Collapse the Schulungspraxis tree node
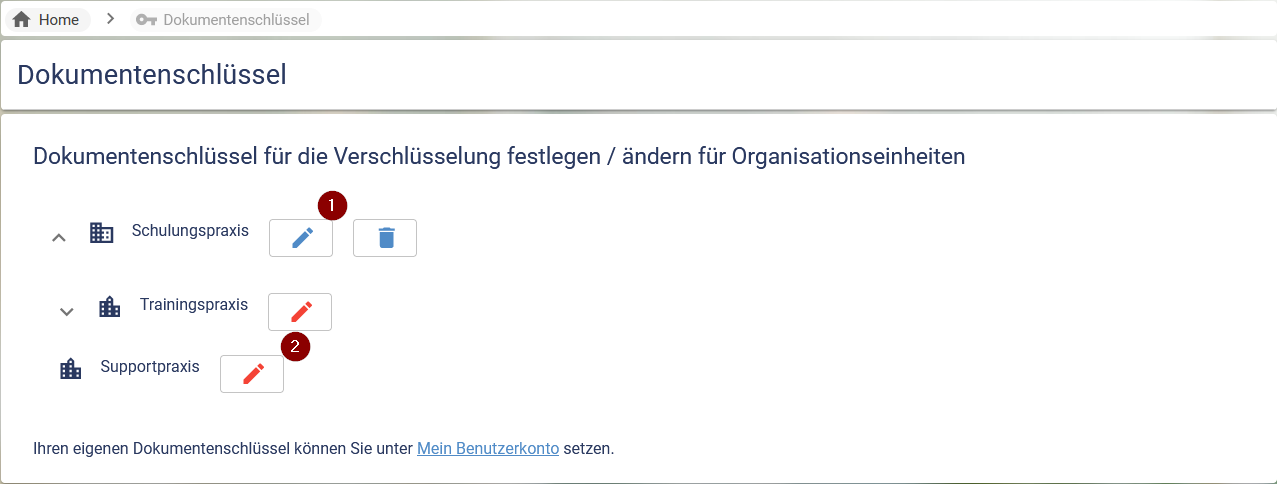The height and width of the screenshot is (484, 1277). point(59,238)
